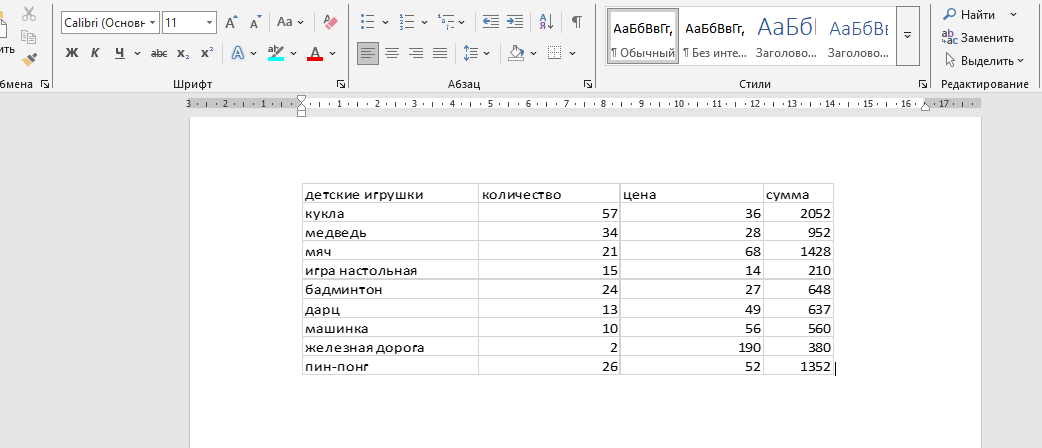
Task: Apply the superscript icon
Action: 207,53
